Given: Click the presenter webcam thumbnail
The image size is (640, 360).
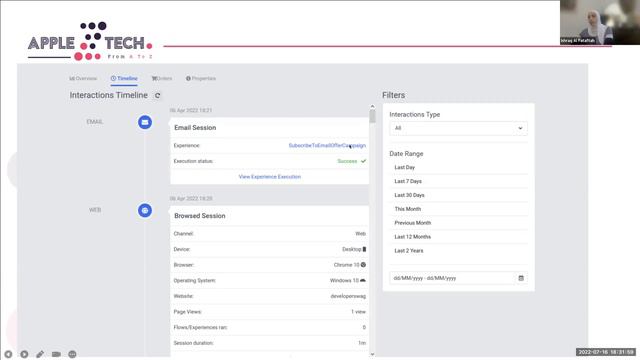Looking at the screenshot, I should (600, 22).
